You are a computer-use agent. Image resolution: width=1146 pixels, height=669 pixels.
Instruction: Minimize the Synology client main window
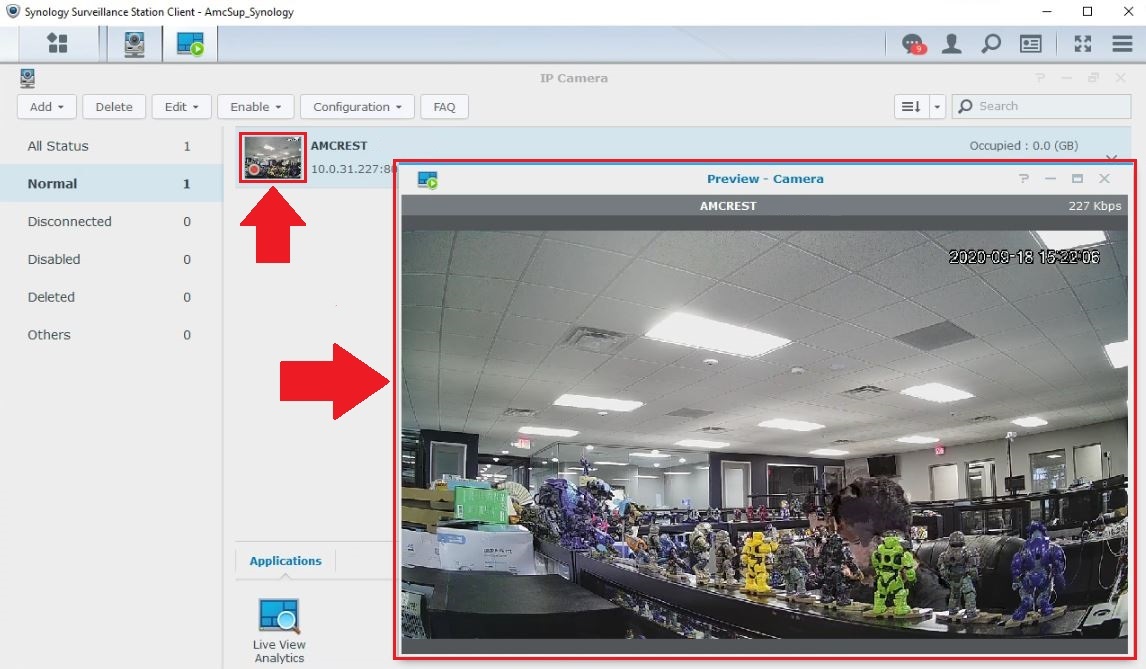(1047, 12)
